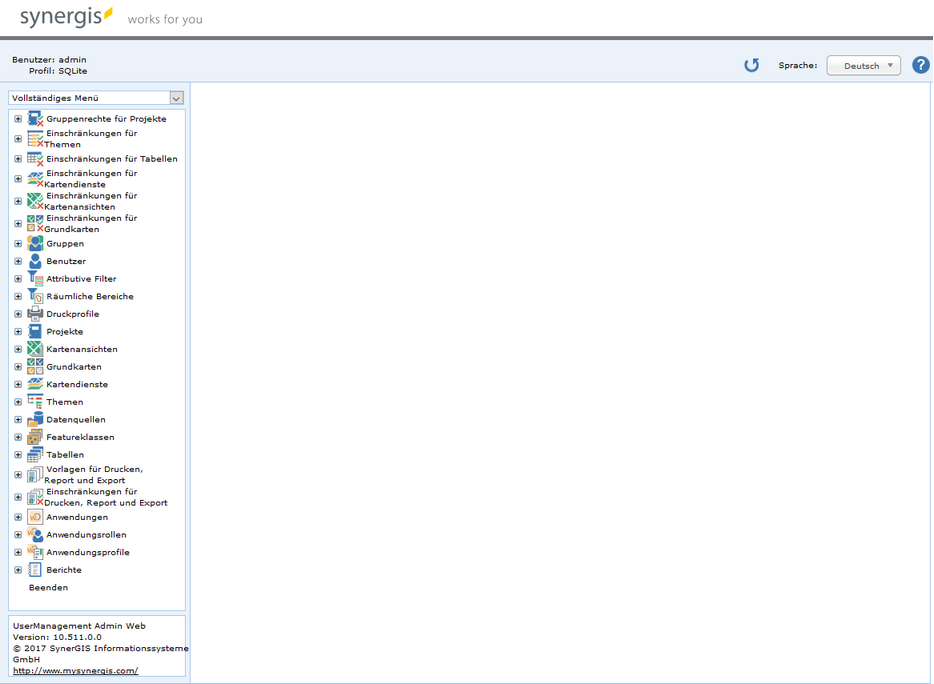Viewport: 934px width, 684px height.
Task: Expand the Themen tree node
Action: [18, 402]
